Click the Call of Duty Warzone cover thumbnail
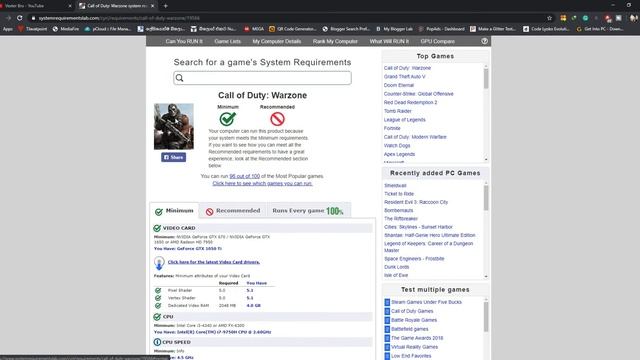The image size is (640, 360). [x=174, y=127]
